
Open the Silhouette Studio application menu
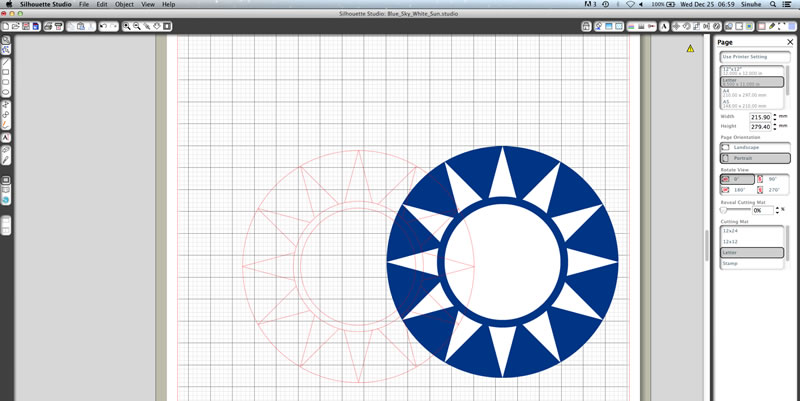point(46,4)
